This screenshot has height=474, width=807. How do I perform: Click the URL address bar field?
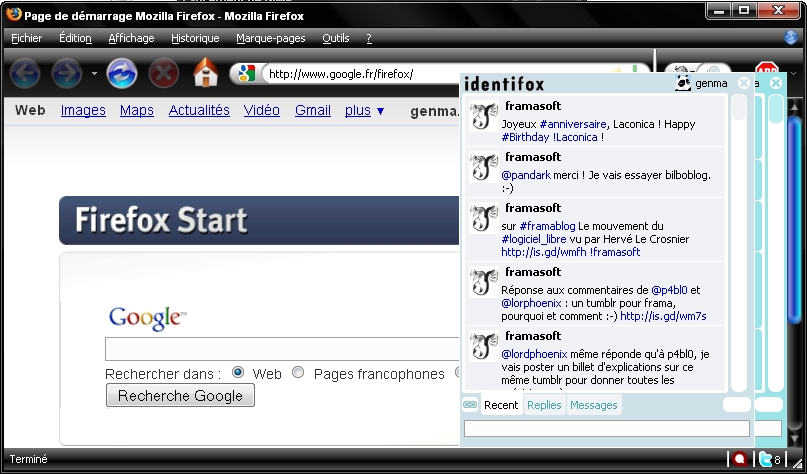click(438, 74)
